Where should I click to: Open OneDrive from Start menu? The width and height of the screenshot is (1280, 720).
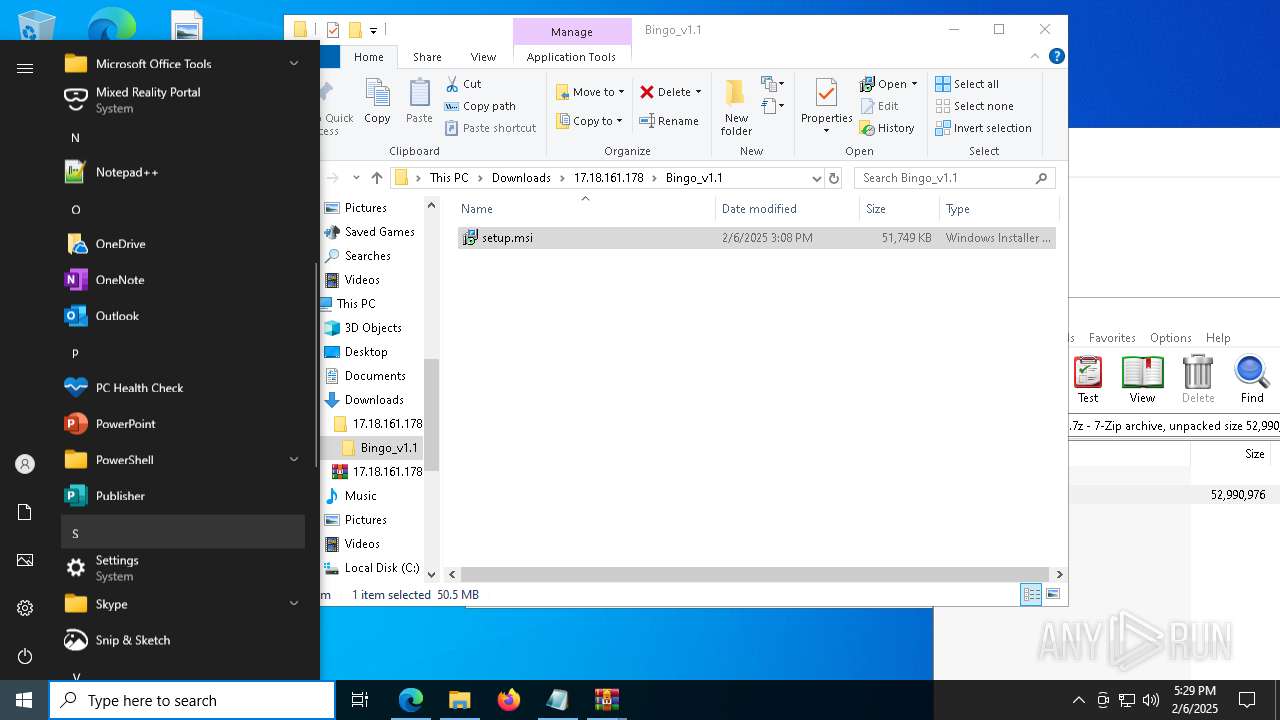coord(183,244)
